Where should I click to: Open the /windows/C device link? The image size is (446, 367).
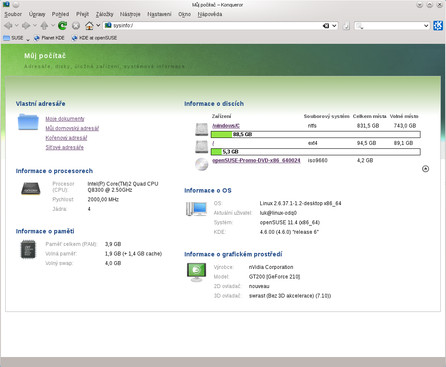click(226, 126)
